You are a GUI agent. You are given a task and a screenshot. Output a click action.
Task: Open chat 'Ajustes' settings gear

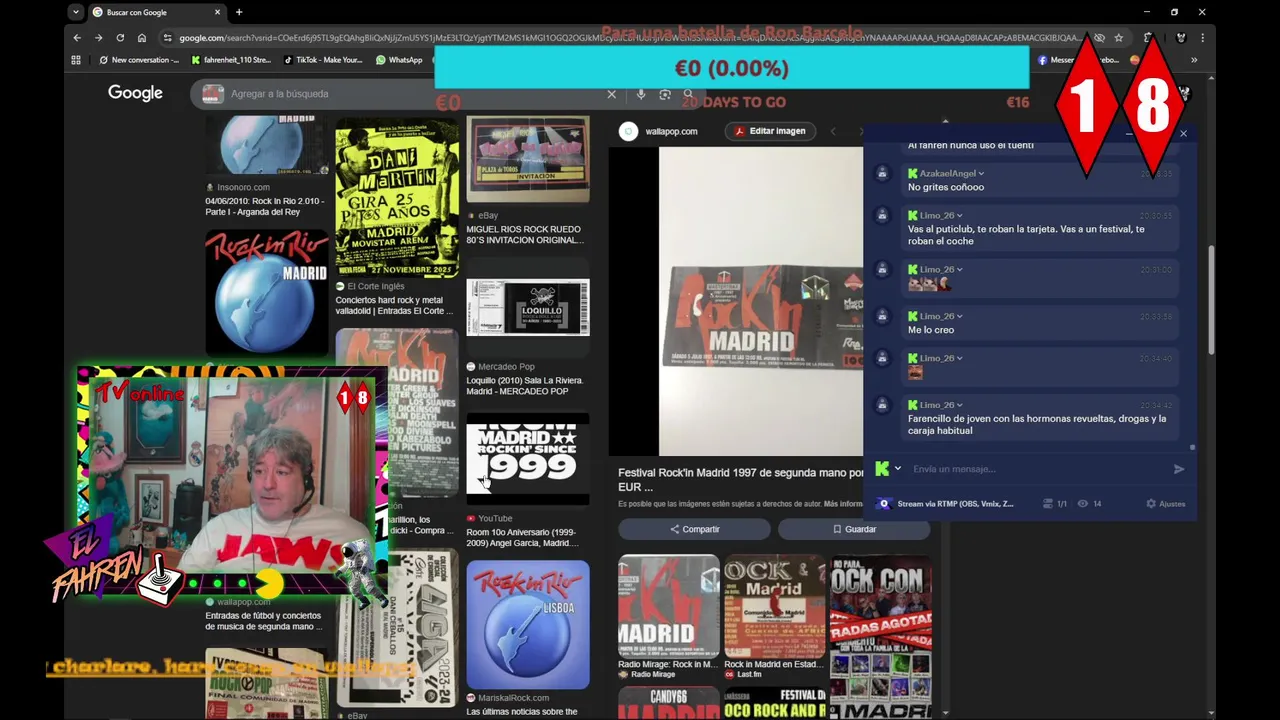pyautogui.click(x=1166, y=504)
